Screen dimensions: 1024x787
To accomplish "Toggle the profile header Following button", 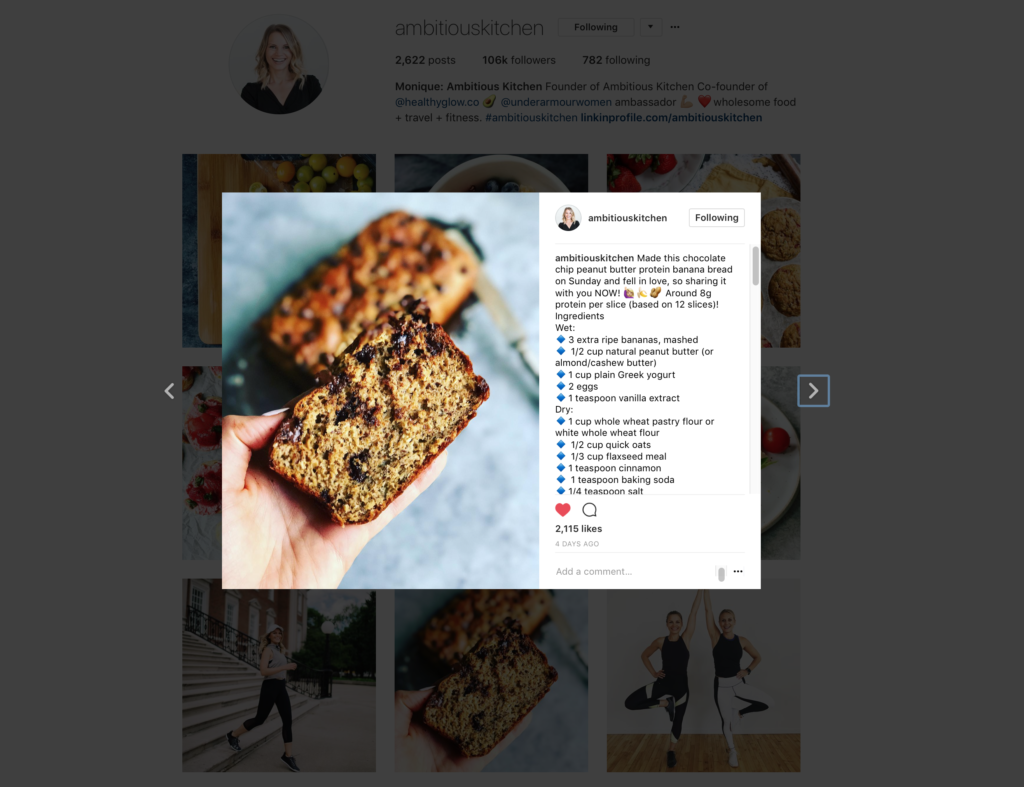I will point(596,27).
